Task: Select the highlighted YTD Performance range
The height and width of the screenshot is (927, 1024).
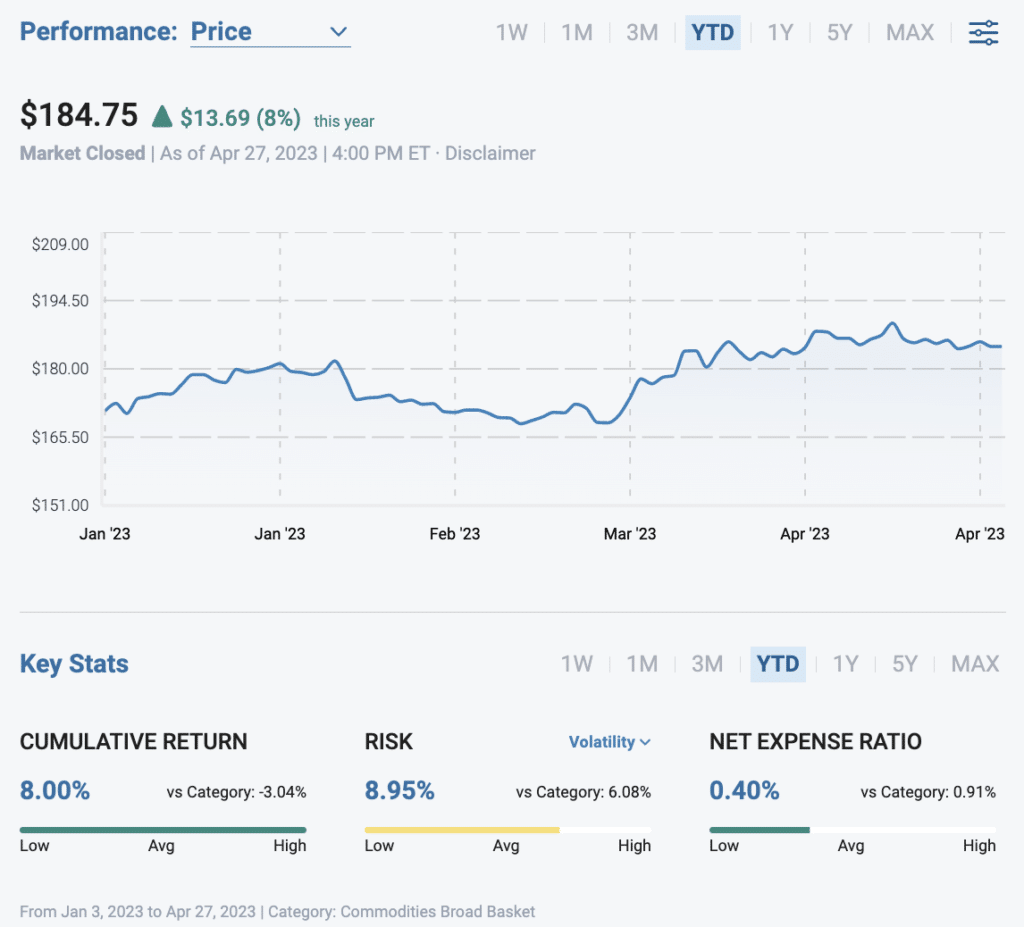Action: pos(712,32)
